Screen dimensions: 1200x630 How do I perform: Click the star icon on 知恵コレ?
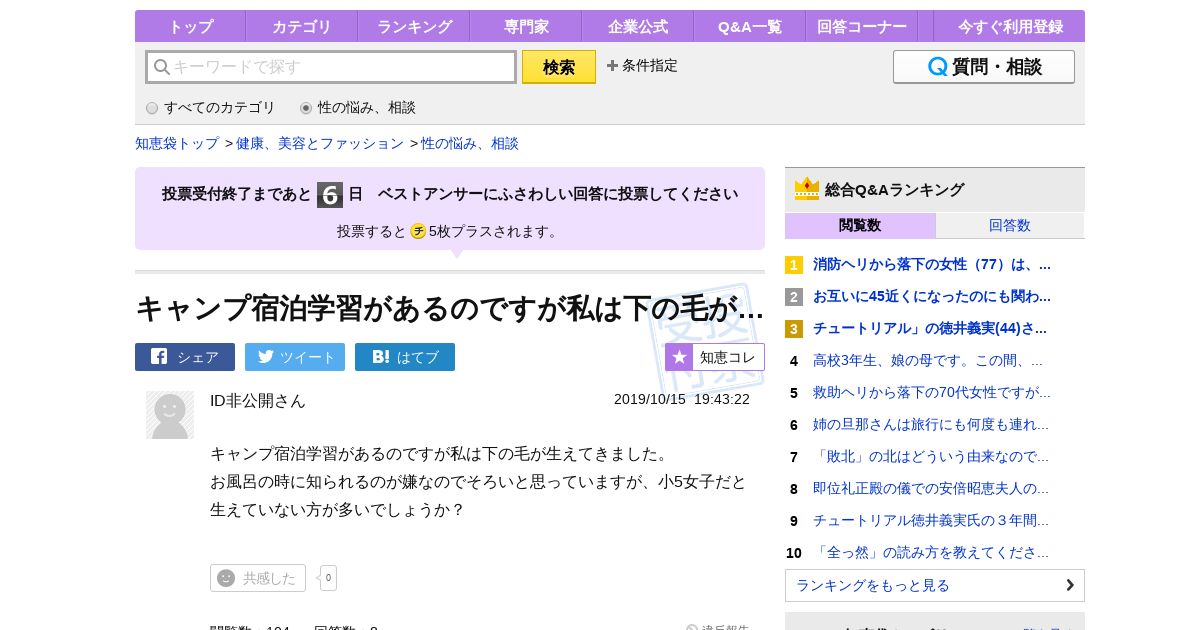[679, 357]
